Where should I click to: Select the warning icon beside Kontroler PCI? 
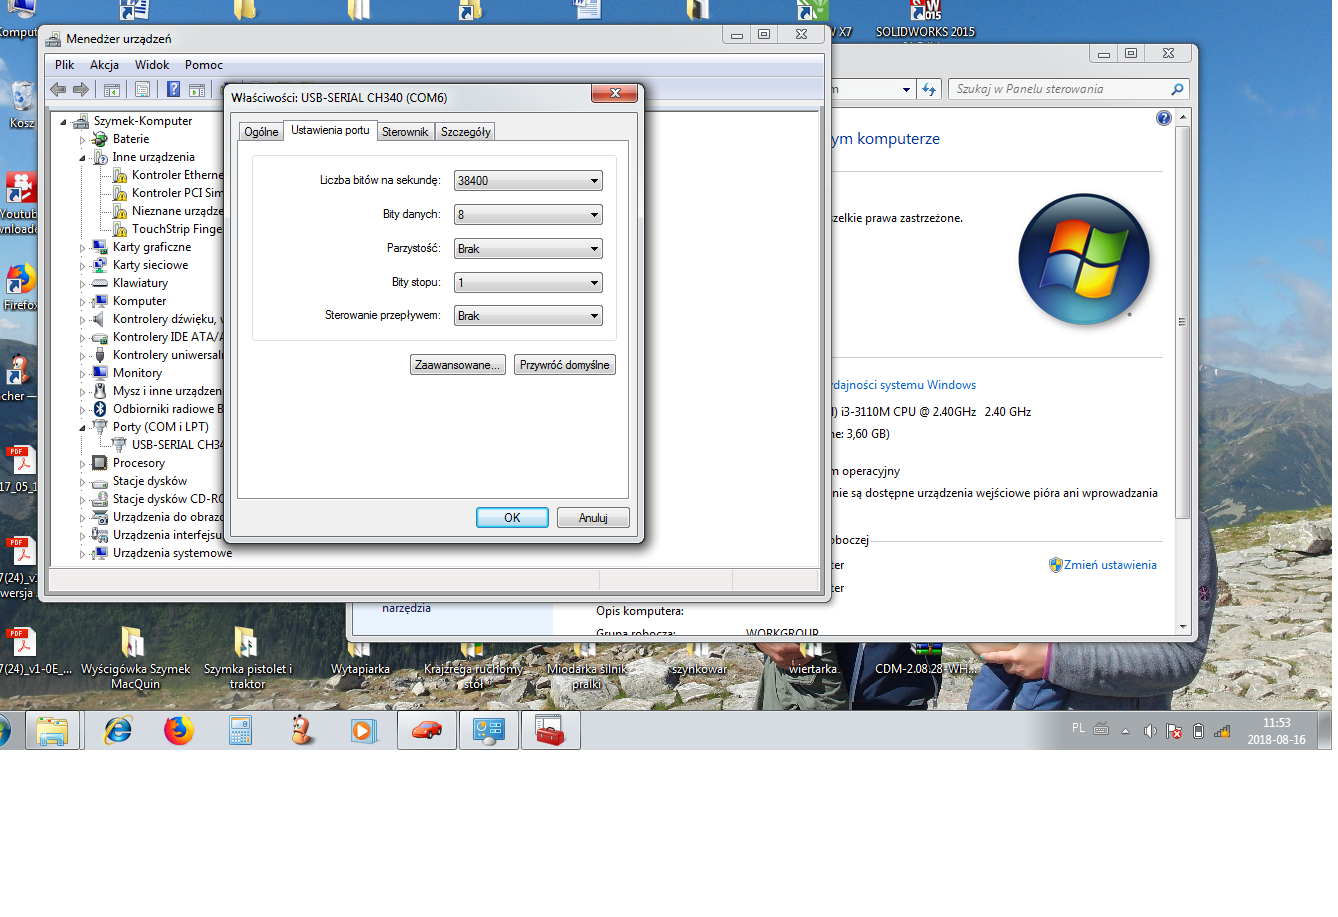pos(119,193)
